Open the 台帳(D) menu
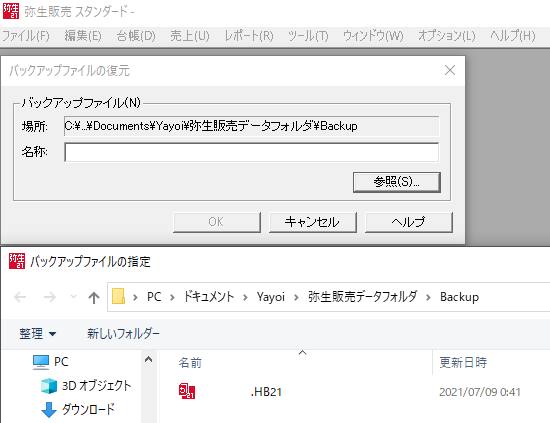 [x=136, y=36]
